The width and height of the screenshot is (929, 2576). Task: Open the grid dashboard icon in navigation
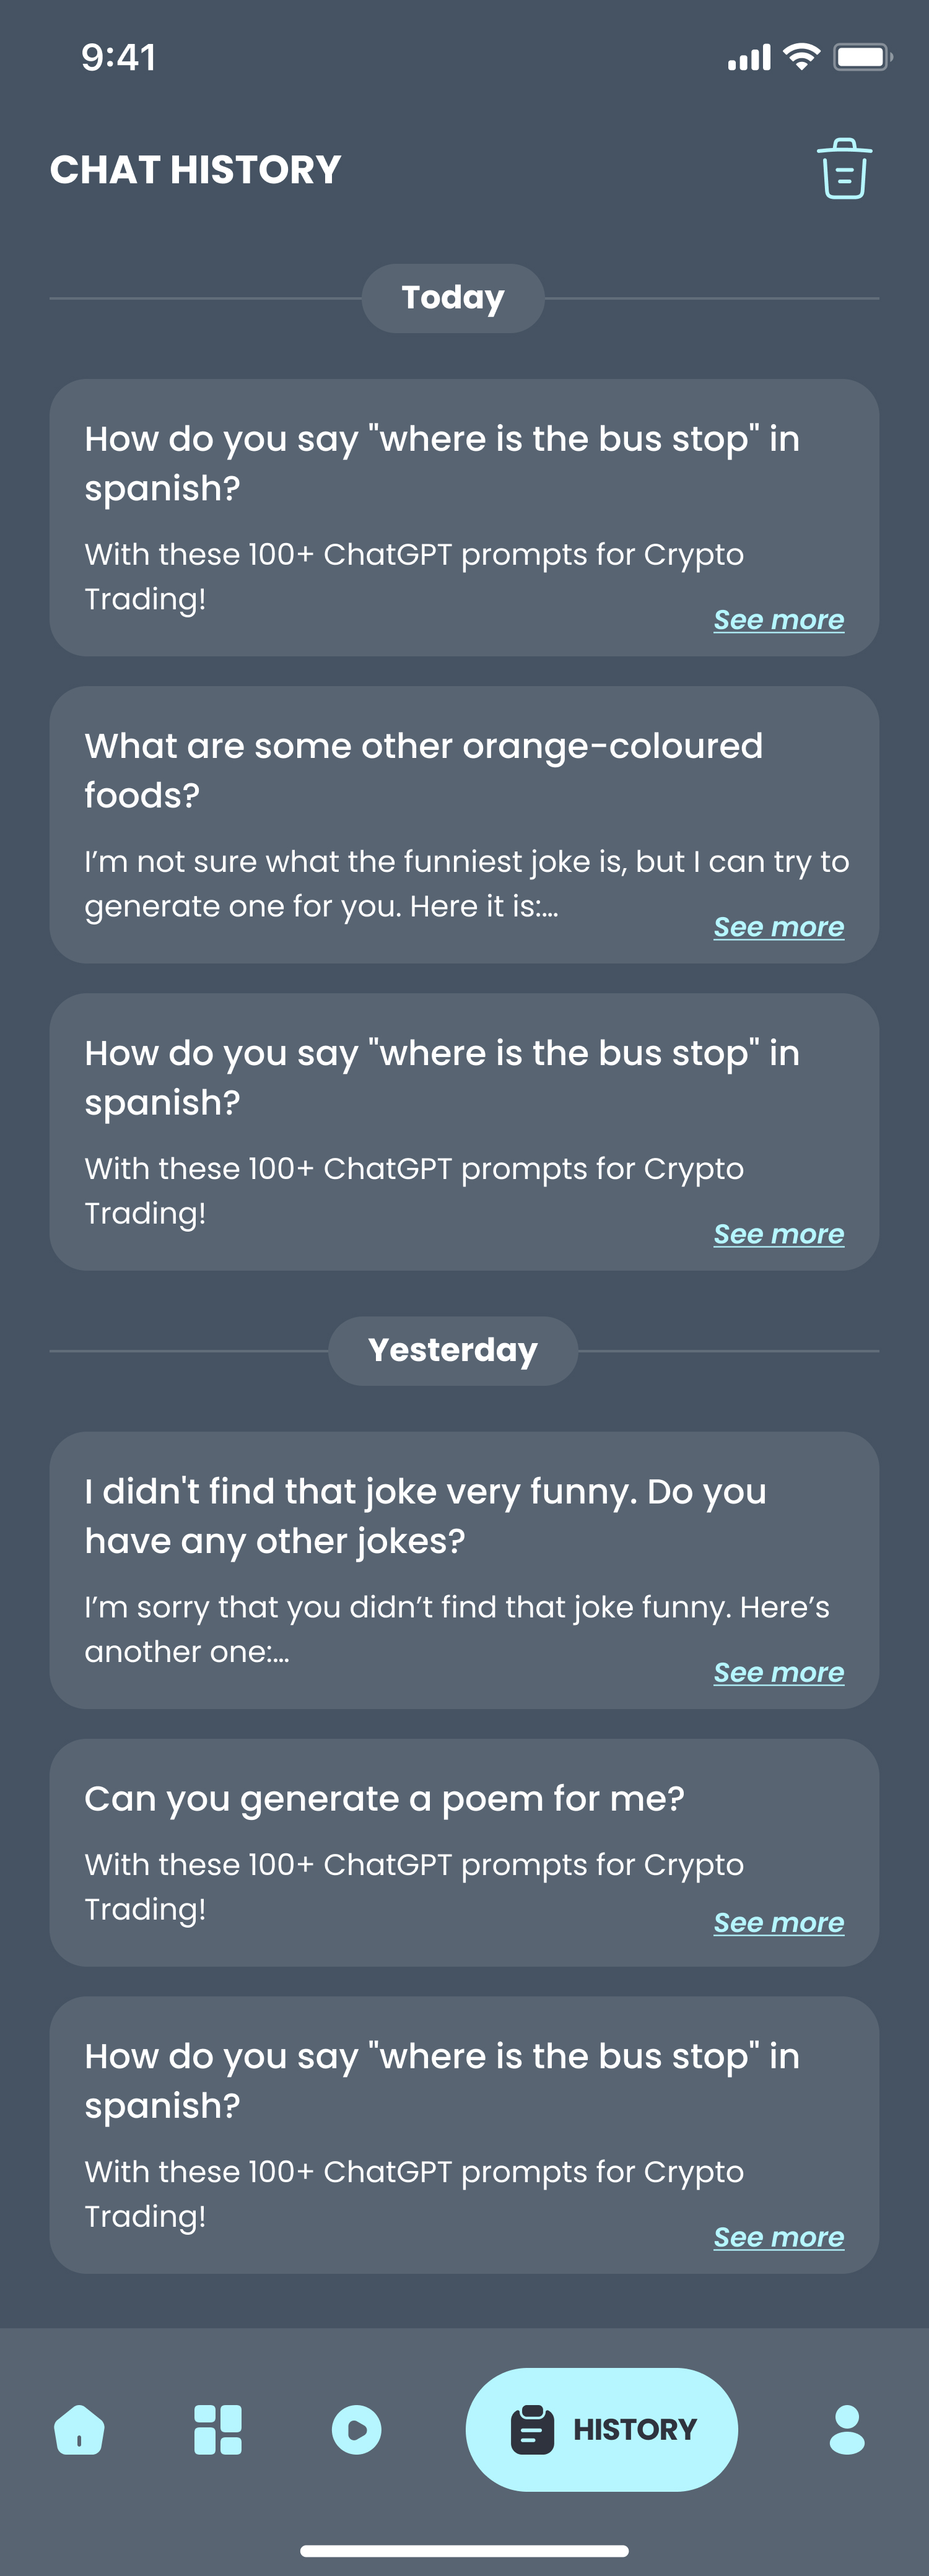218,2429
